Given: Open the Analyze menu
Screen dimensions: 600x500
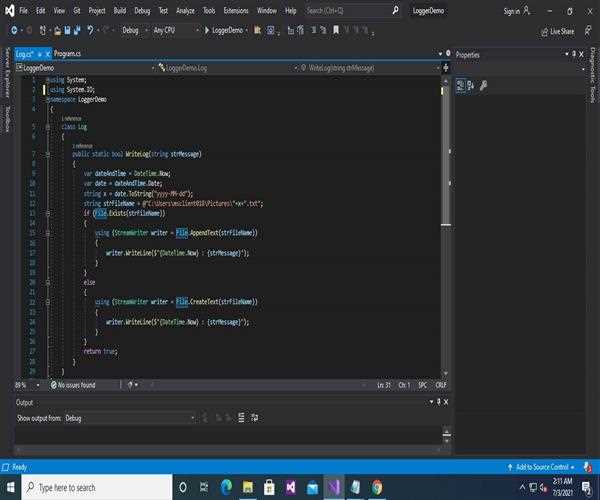Looking at the screenshot, I should (185, 10).
